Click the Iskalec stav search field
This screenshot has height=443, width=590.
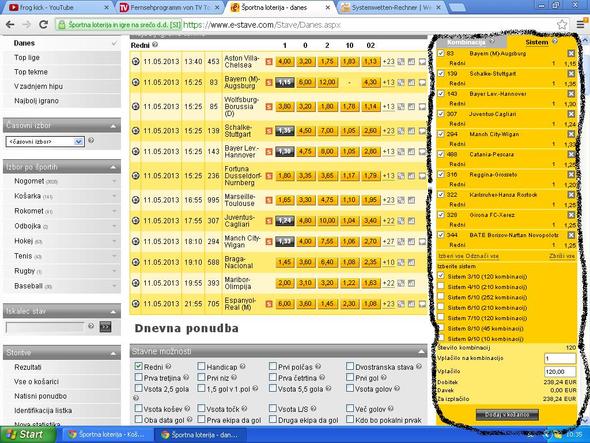point(45,327)
